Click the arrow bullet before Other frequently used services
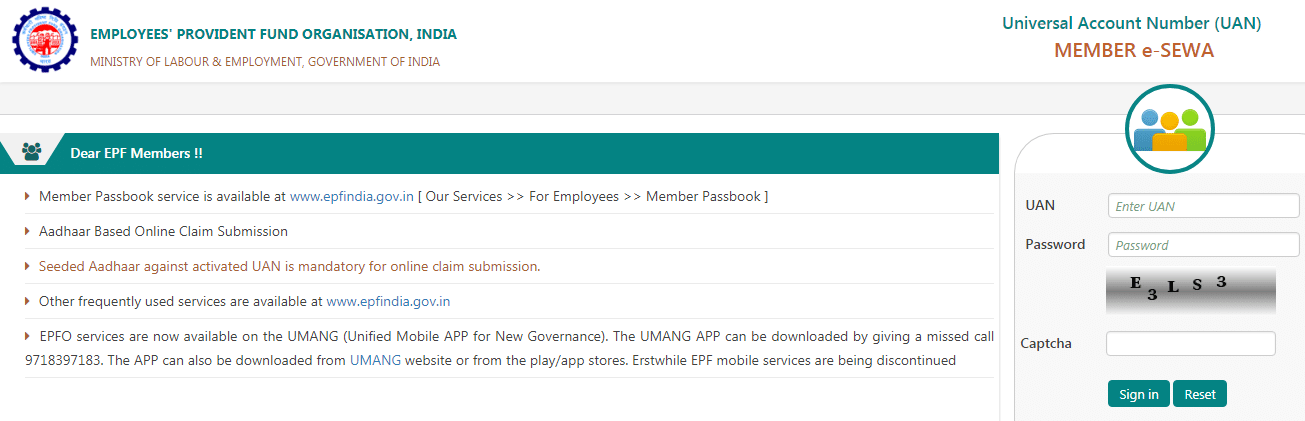 28,301
